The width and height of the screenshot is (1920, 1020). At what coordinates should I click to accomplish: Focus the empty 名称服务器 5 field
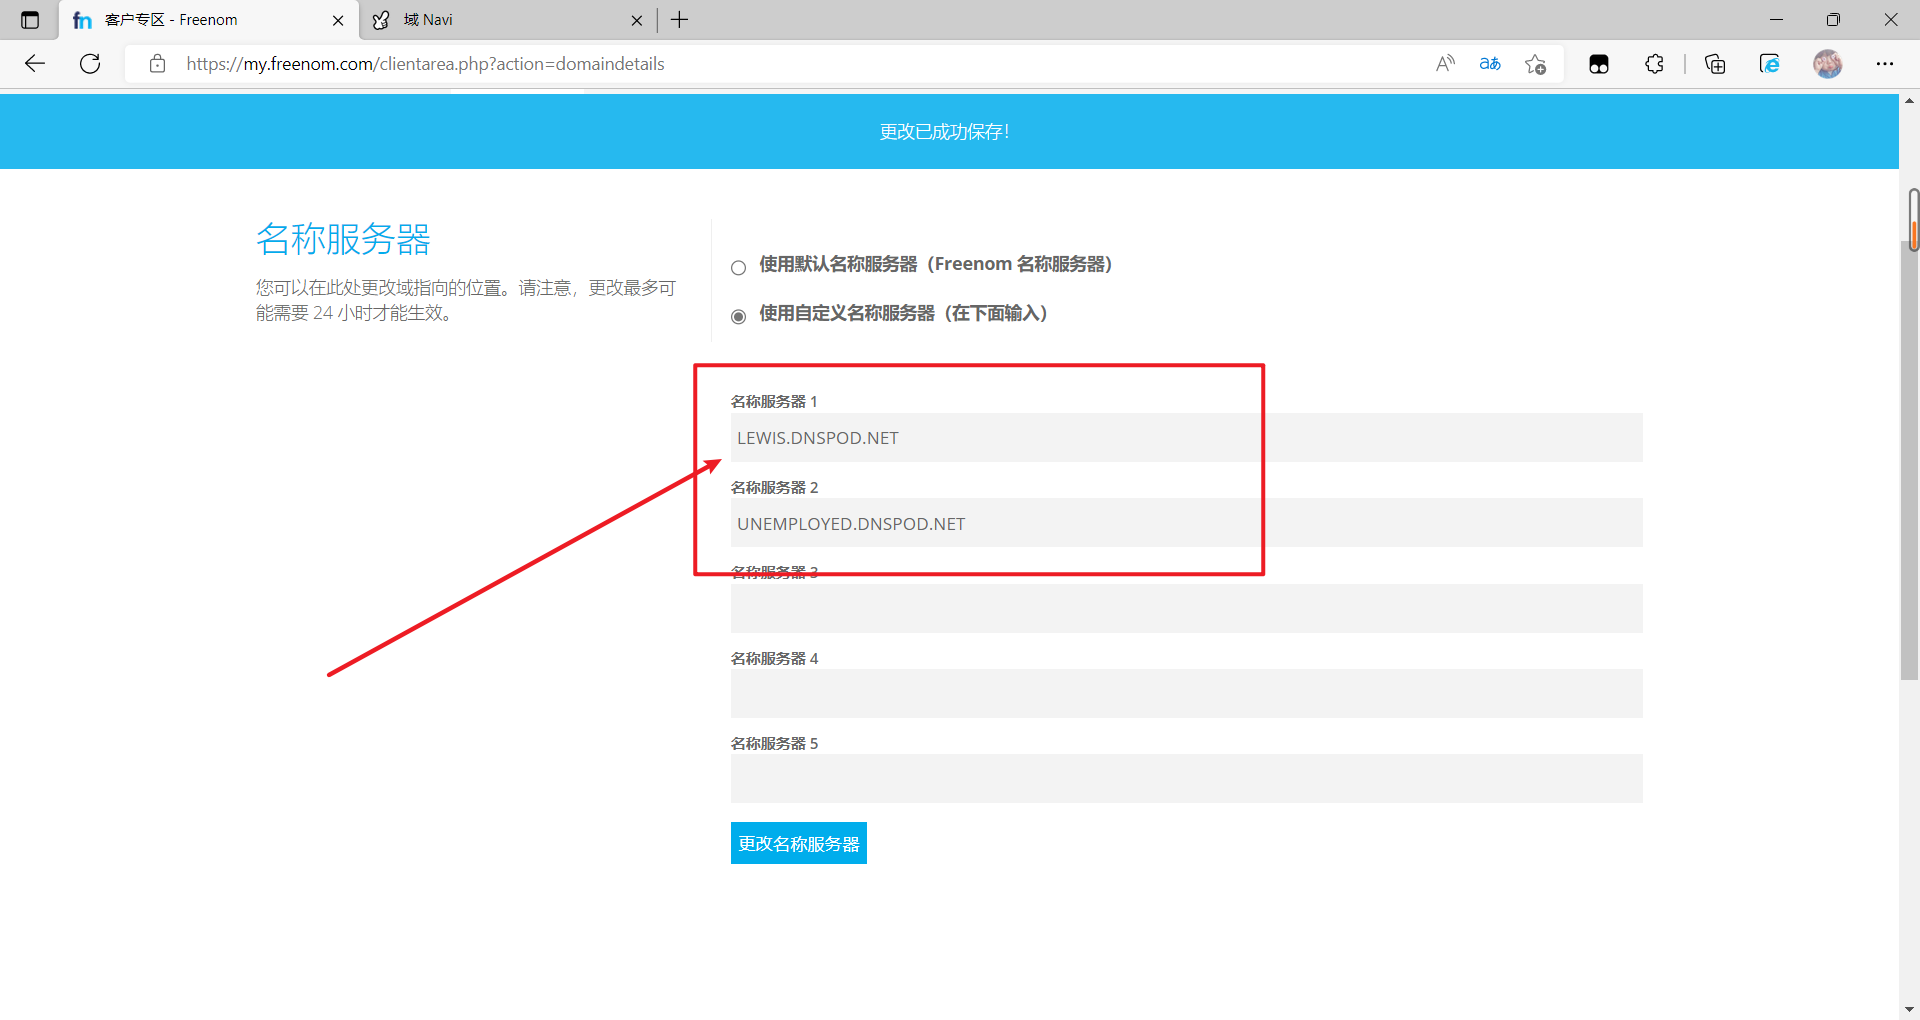[x=1186, y=778]
